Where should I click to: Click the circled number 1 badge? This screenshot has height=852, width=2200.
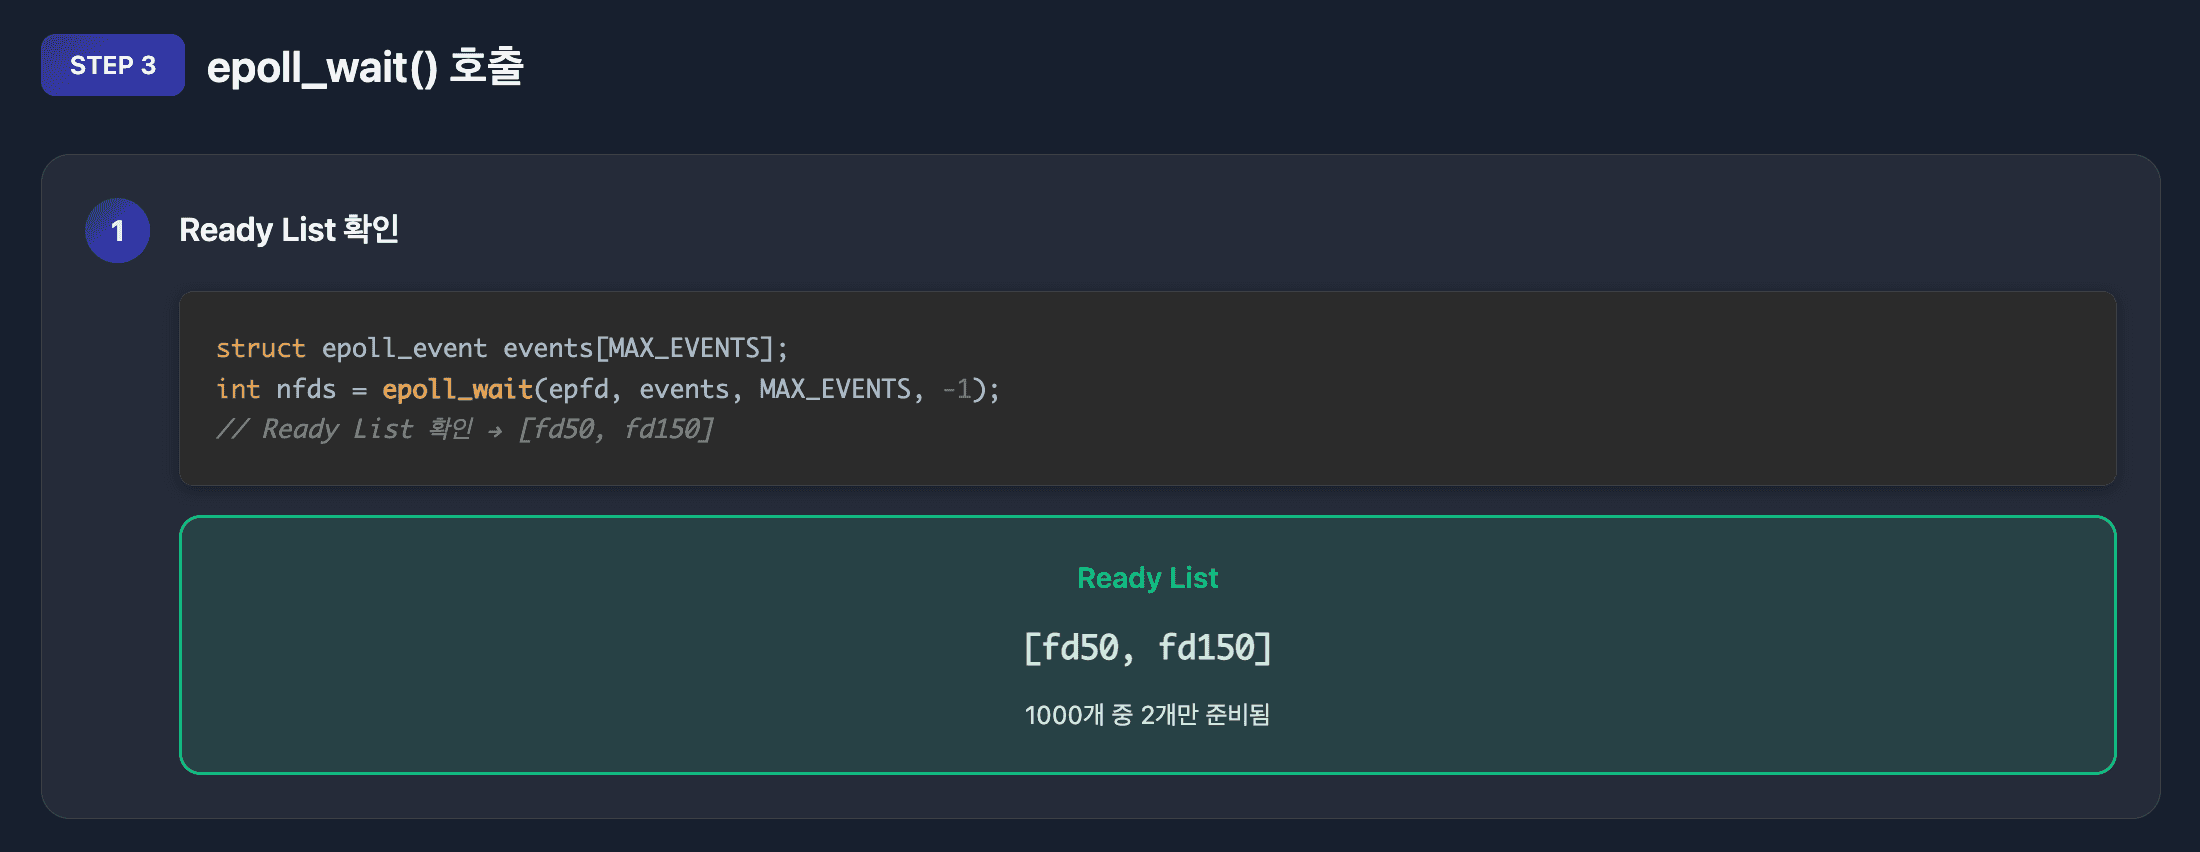[117, 230]
